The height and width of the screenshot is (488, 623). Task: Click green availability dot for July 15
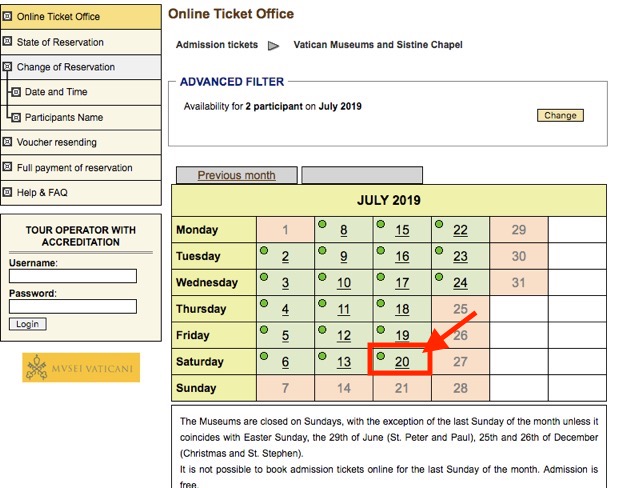tap(381, 224)
